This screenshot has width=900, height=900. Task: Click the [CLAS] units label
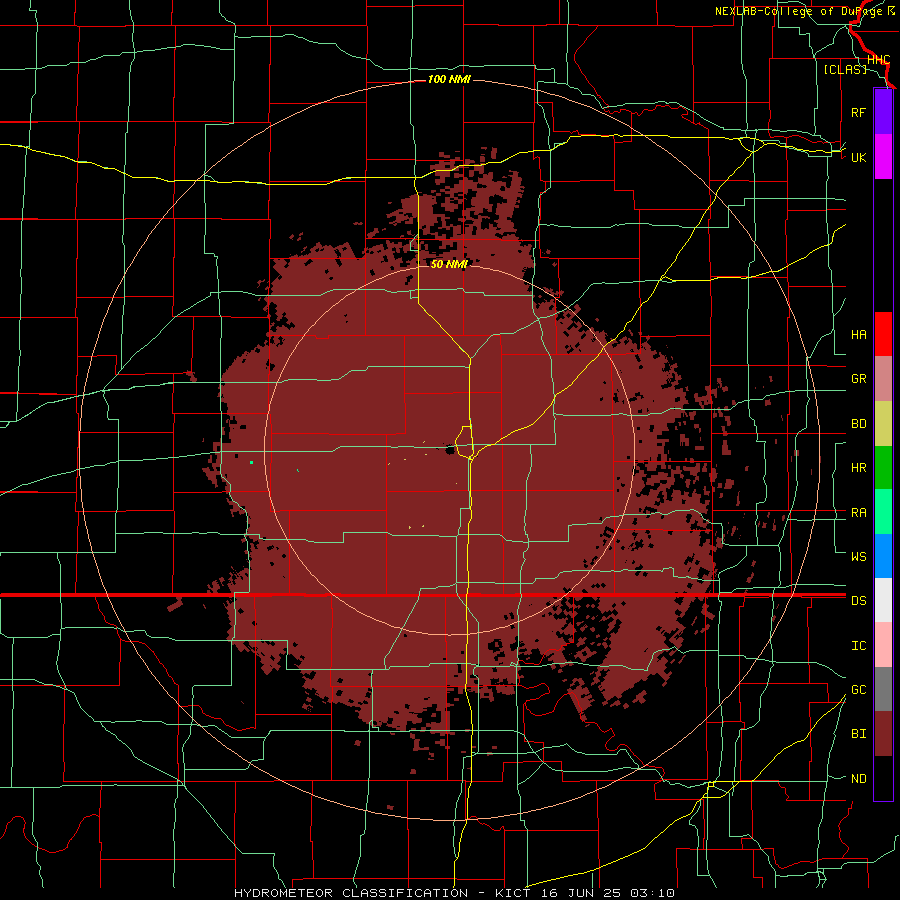[x=845, y=69]
